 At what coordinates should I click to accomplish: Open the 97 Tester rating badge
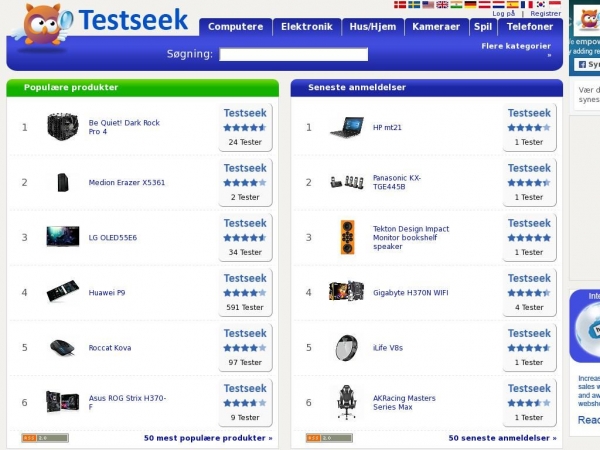[245, 348]
